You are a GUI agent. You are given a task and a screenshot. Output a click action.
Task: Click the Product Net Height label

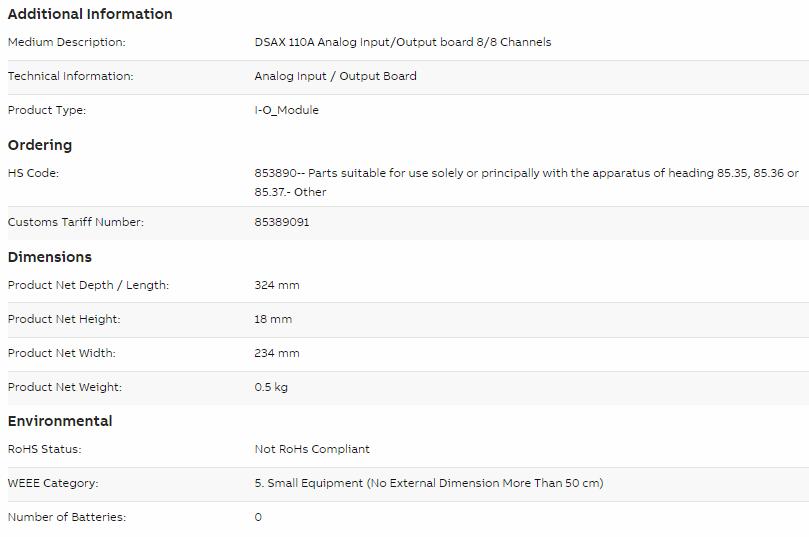(x=63, y=319)
